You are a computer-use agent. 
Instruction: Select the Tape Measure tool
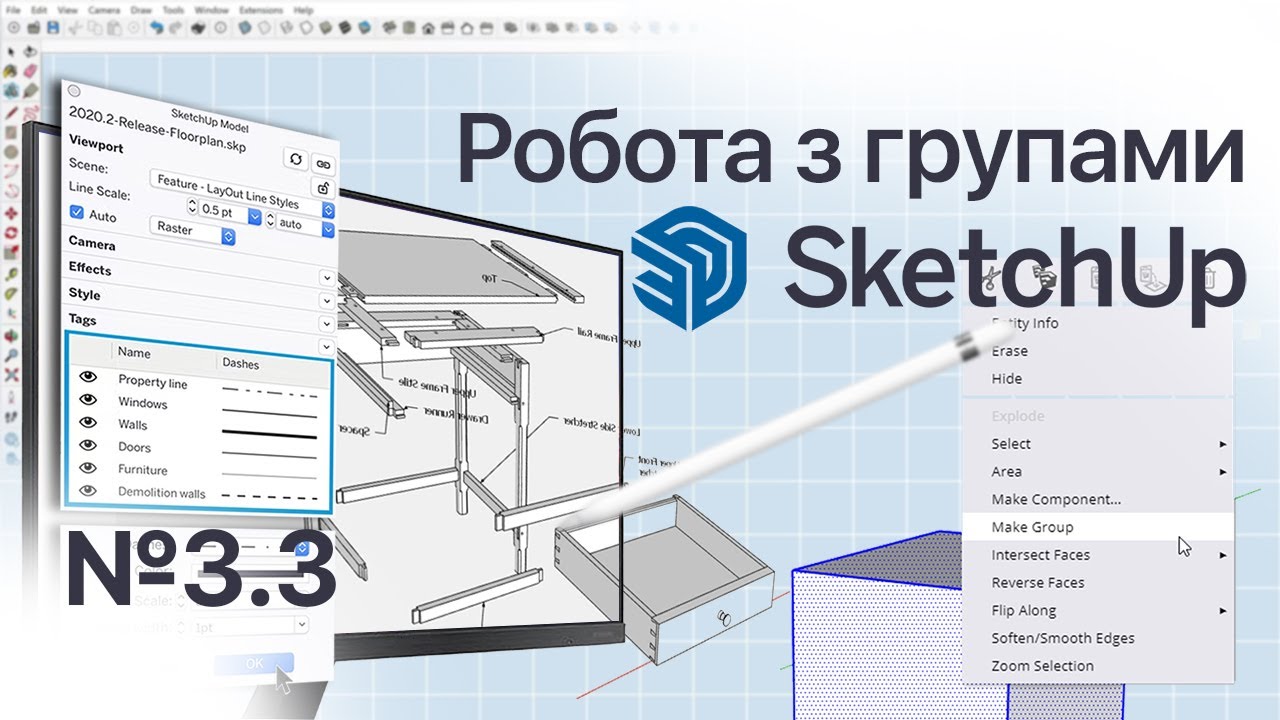[x=11, y=274]
